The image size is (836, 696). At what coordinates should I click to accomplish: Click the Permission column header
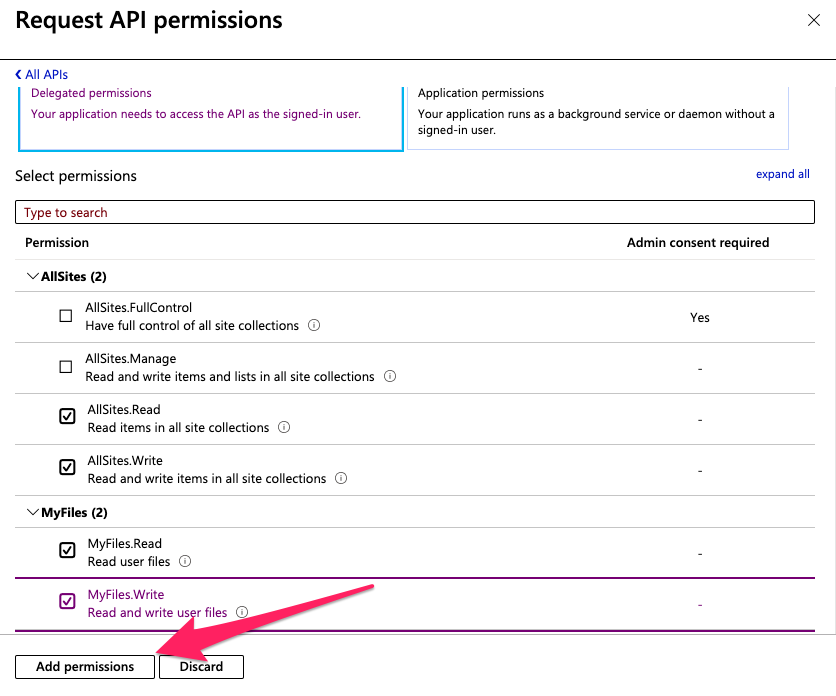point(57,243)
